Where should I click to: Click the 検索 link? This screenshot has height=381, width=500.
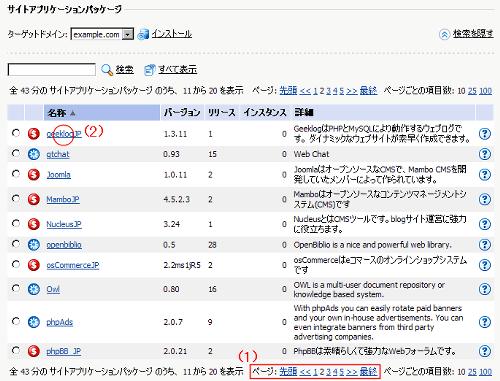125,69
